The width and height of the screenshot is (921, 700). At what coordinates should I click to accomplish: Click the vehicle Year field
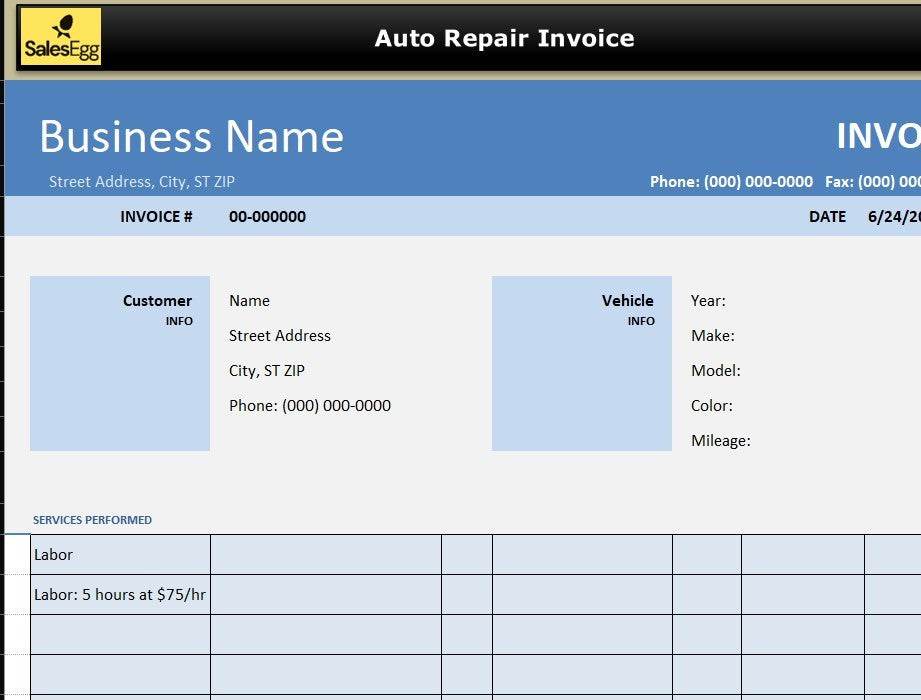[x=708, y=301]
